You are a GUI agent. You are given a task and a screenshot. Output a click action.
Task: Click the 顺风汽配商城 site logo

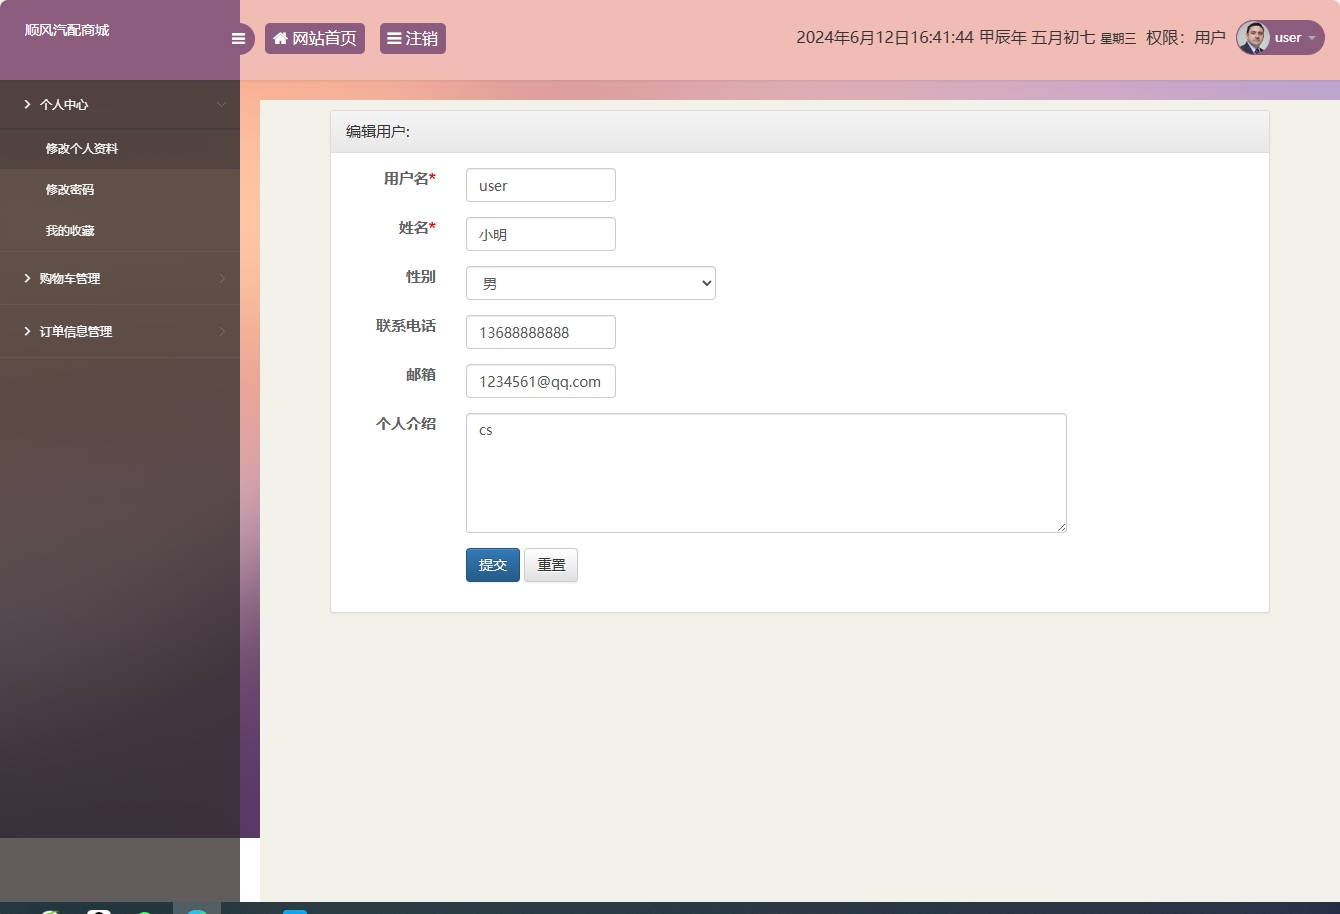[65, 29]
